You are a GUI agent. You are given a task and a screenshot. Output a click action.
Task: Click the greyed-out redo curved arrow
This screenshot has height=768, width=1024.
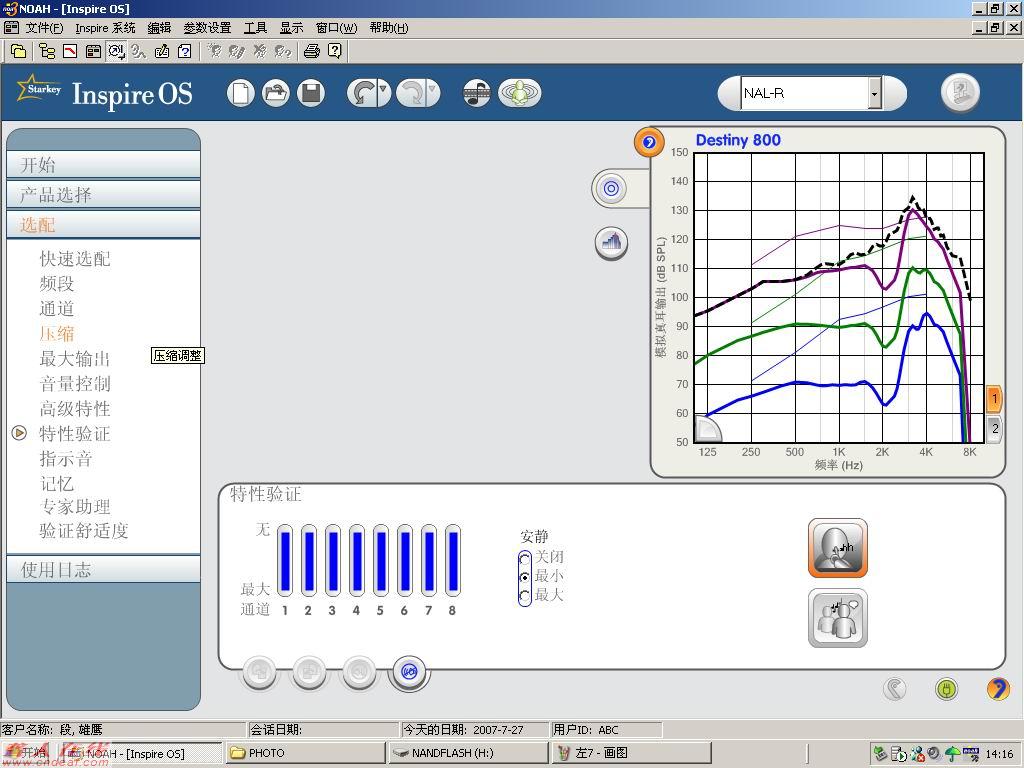coord(411,93)
